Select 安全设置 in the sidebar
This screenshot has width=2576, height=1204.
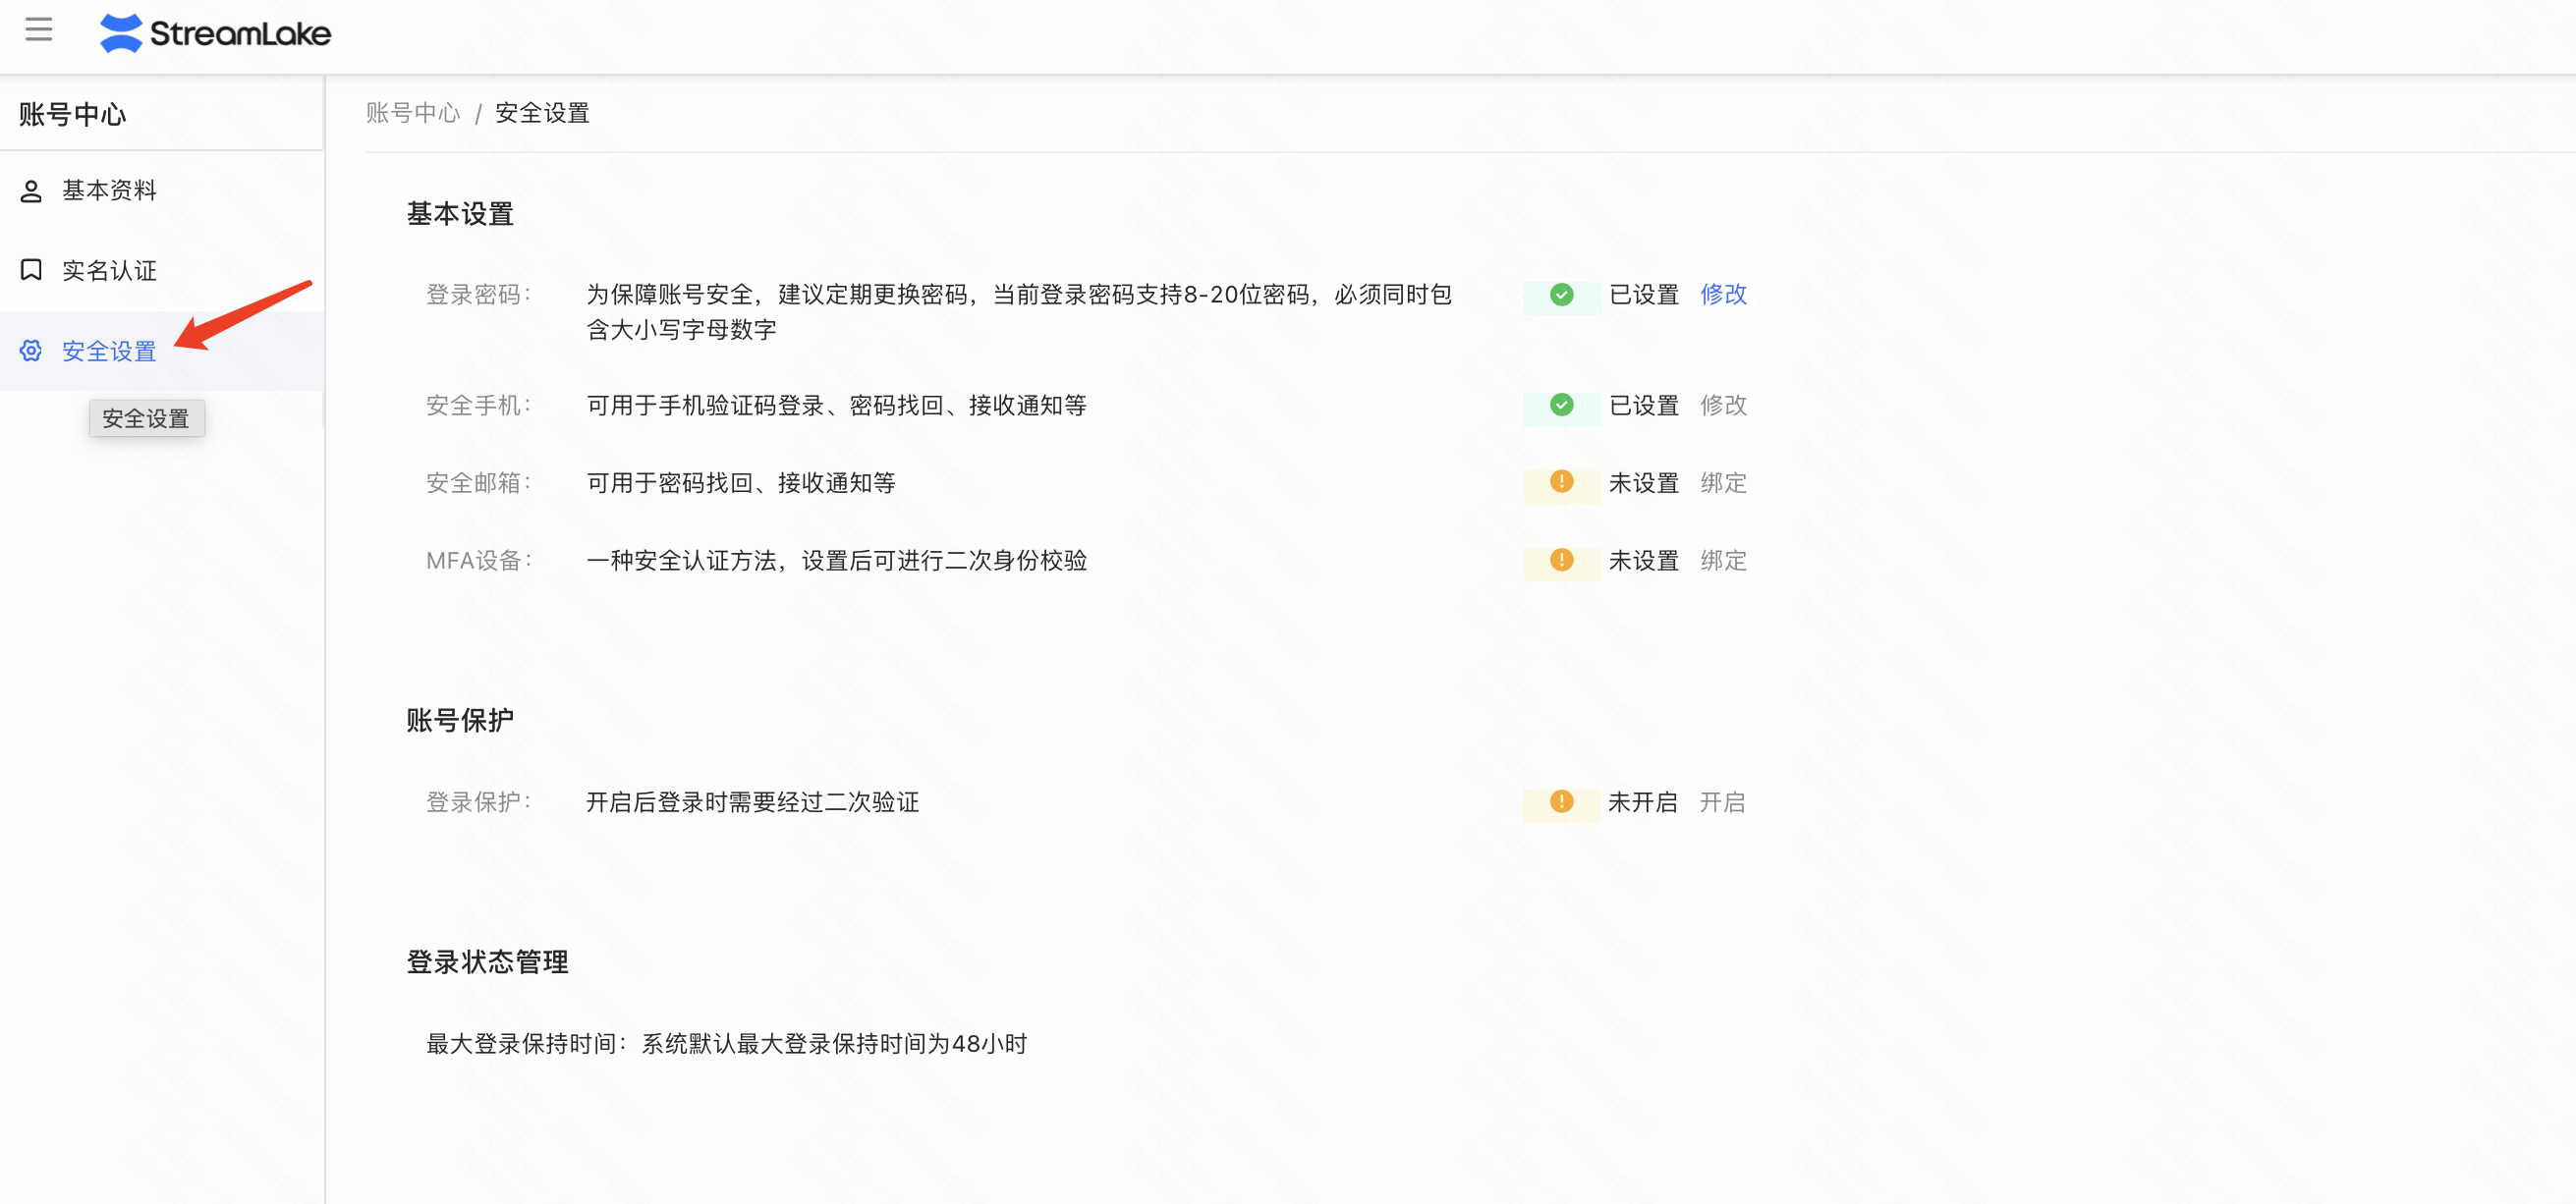(162, 351)
